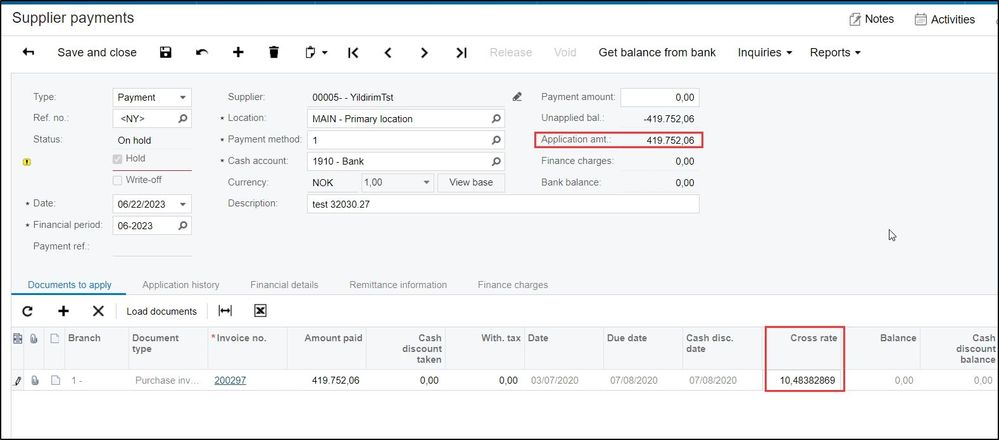Click the Due date column header
Screen dimensions: 999x440
click(x=642, y=348)
